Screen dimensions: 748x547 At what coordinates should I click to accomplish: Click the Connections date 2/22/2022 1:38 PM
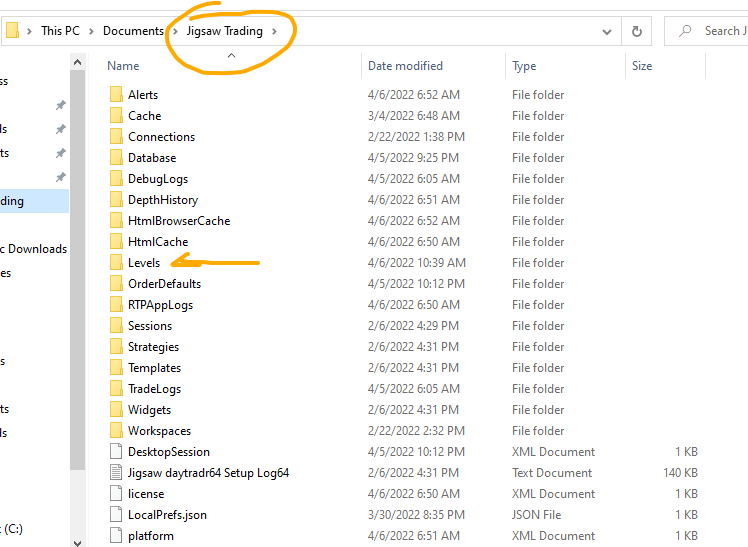(416, 137)
